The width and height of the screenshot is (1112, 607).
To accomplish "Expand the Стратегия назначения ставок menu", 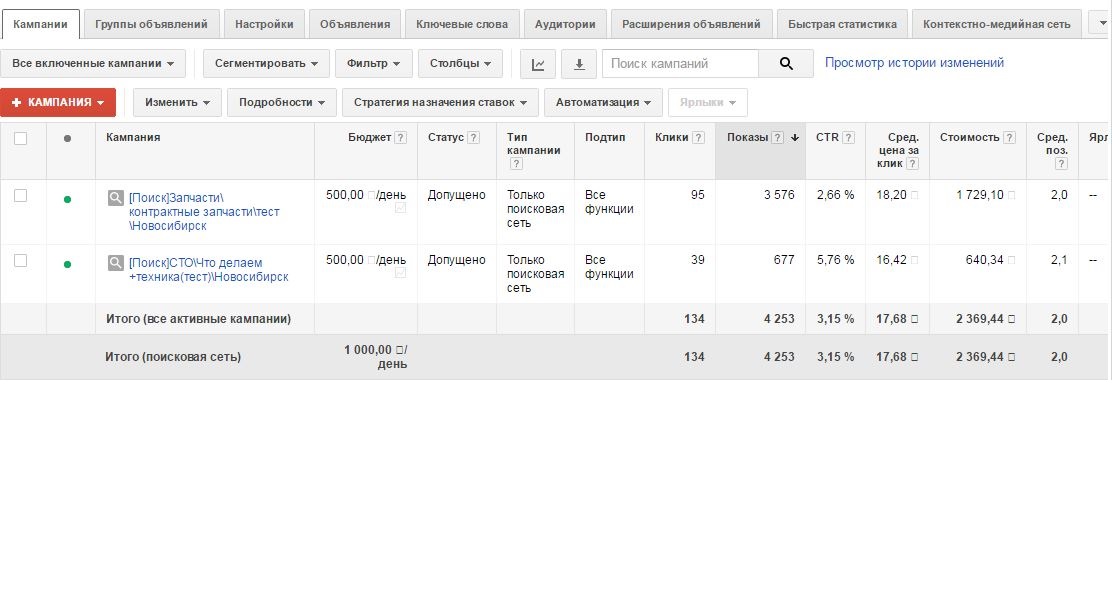I will [x=440, y=102].
